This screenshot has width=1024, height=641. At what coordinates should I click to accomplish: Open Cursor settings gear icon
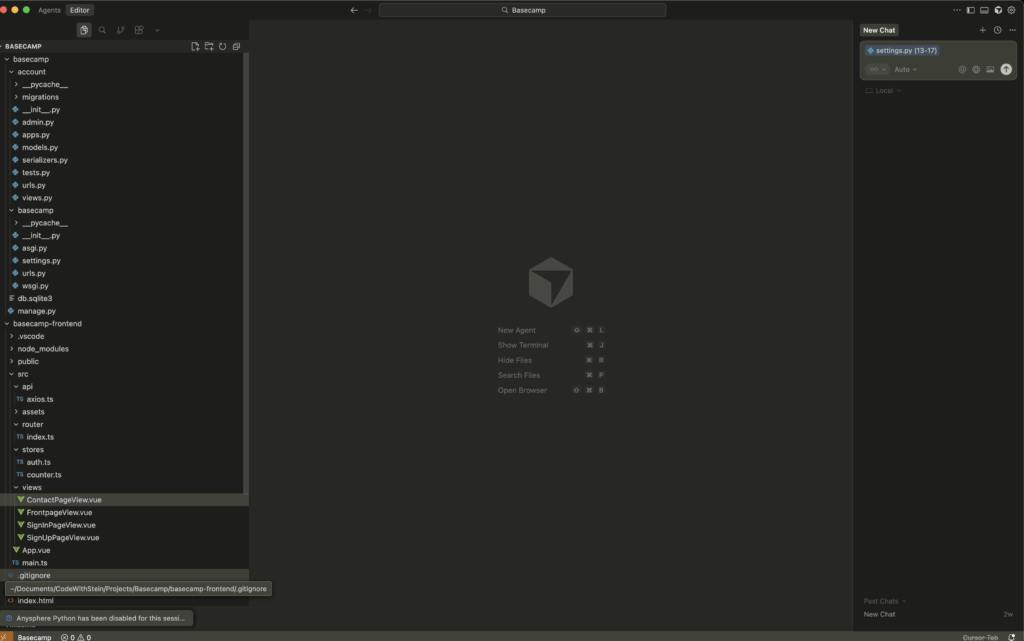click(x=1012, y=10)
